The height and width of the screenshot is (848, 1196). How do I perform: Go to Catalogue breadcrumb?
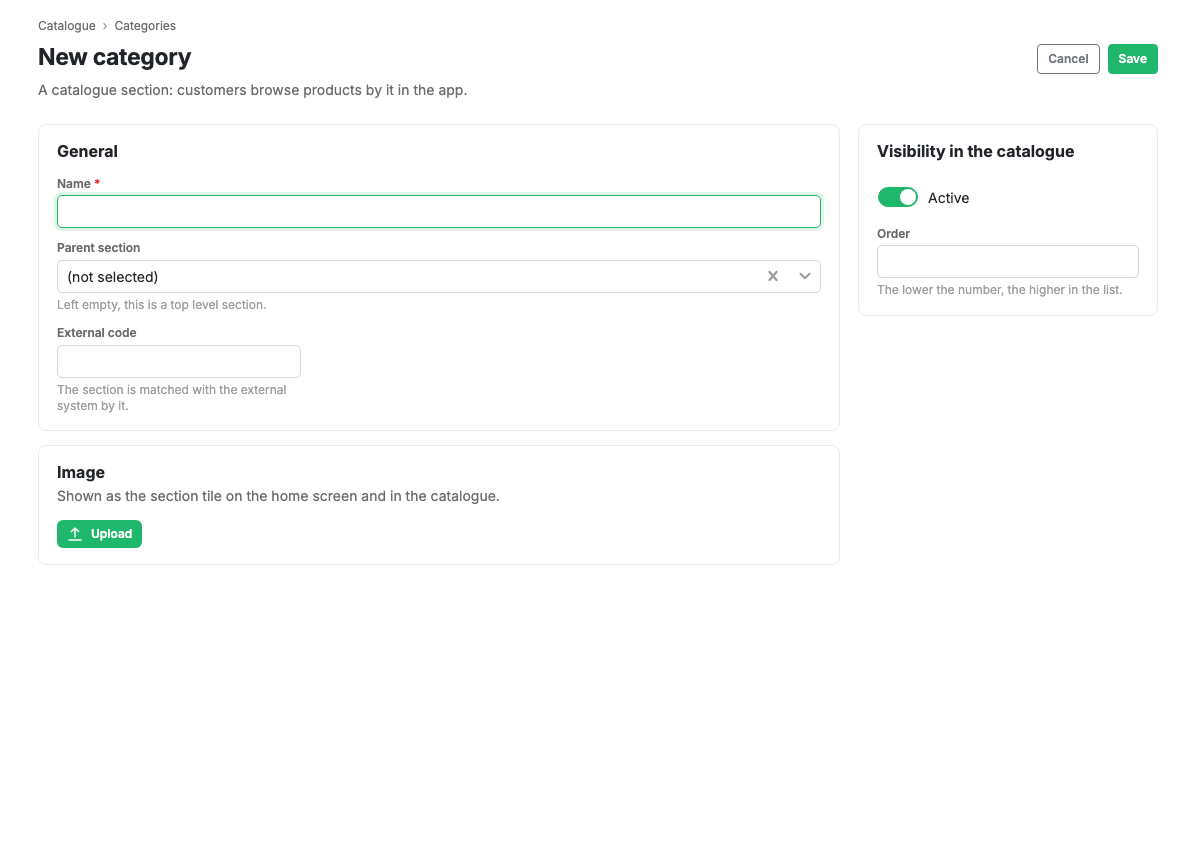pos(67,26)
